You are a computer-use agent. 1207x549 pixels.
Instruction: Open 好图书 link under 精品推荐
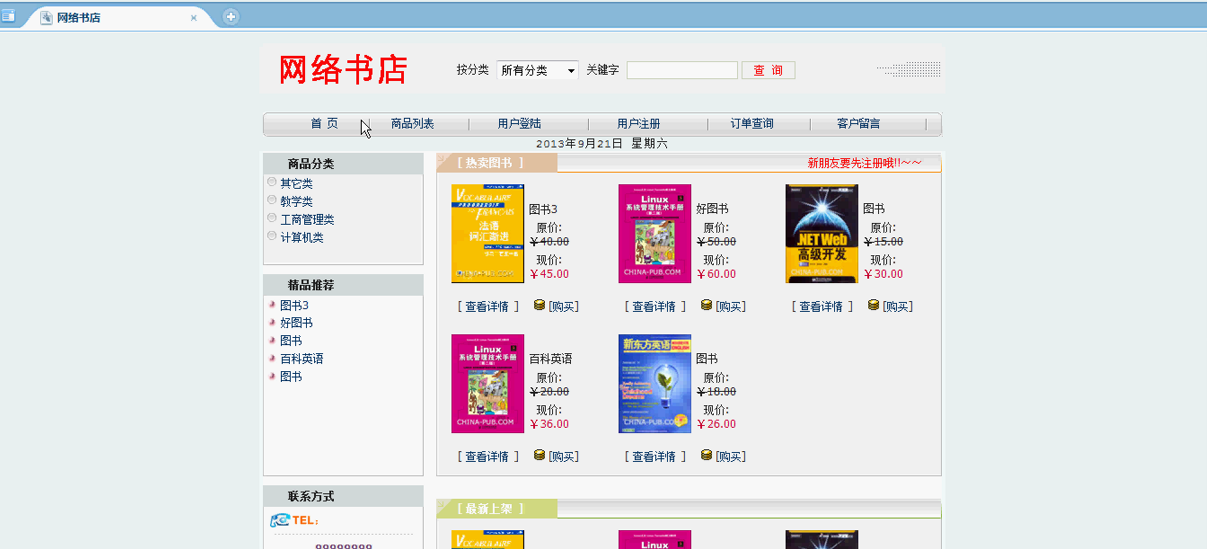(x=296, y=323)
